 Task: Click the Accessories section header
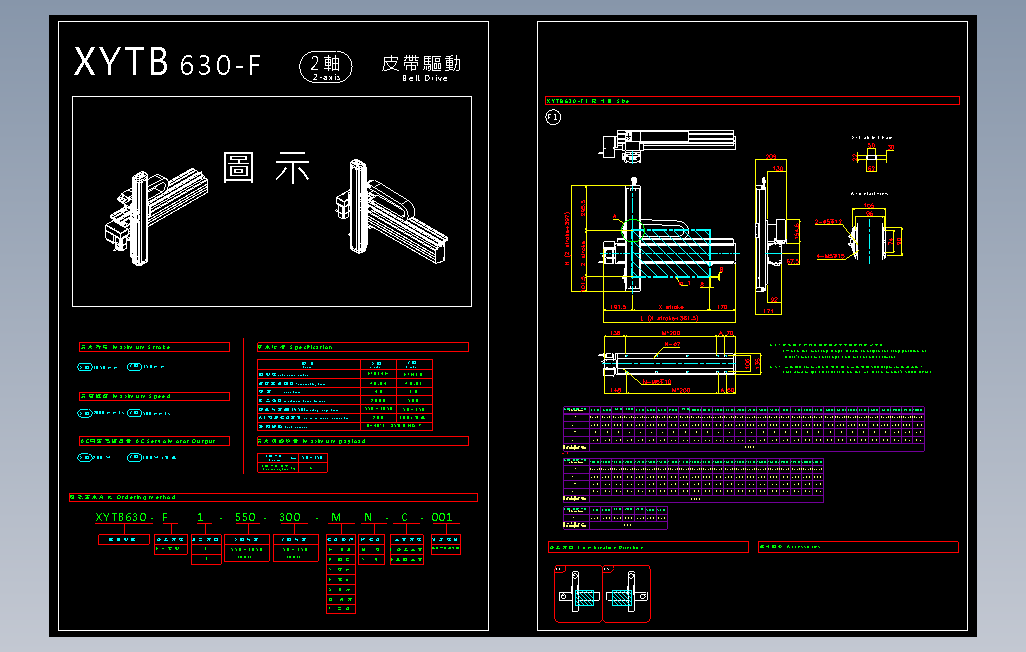pyautogui.click(x=858, y=547)
